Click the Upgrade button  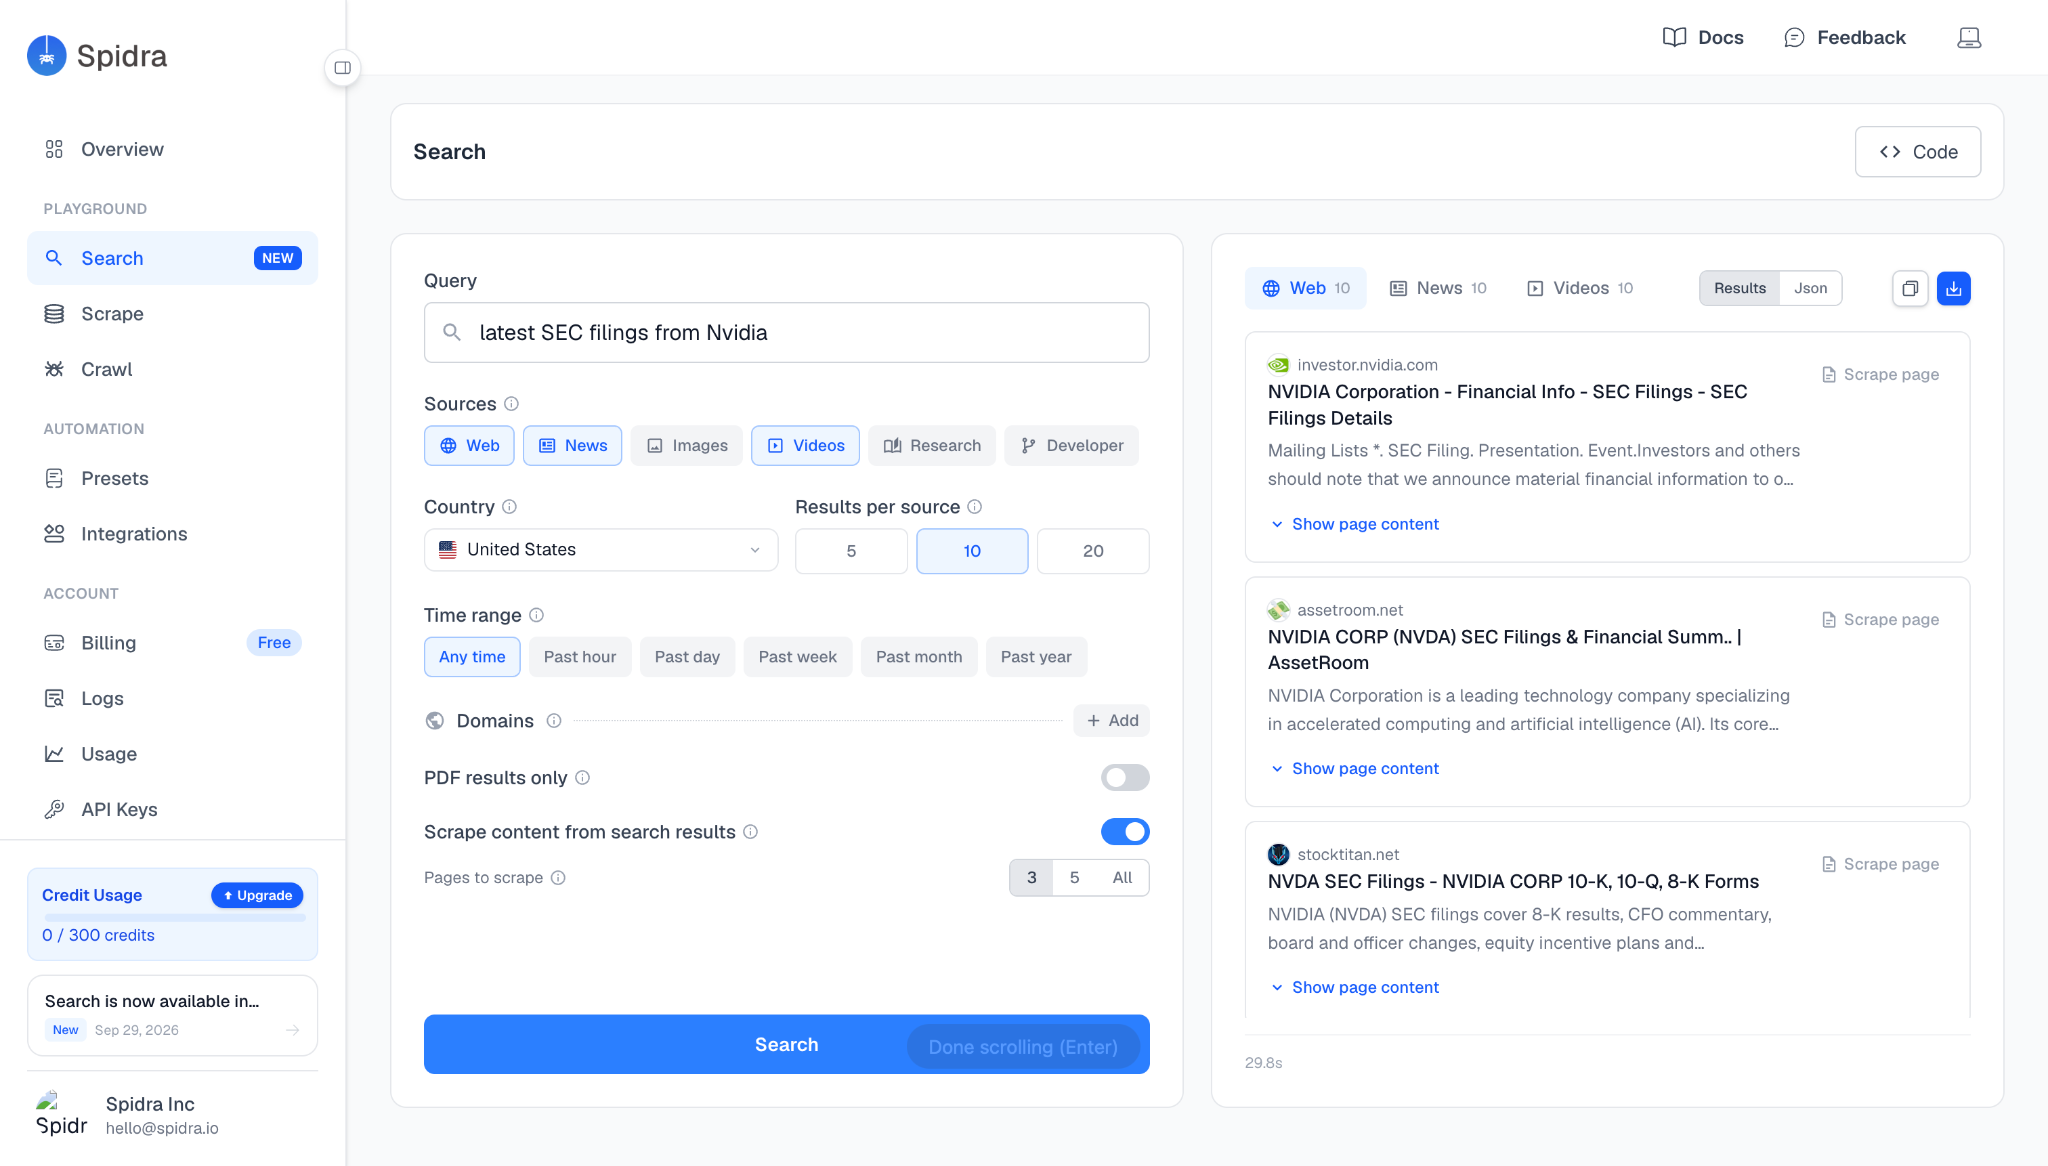(x=257, y=895)
